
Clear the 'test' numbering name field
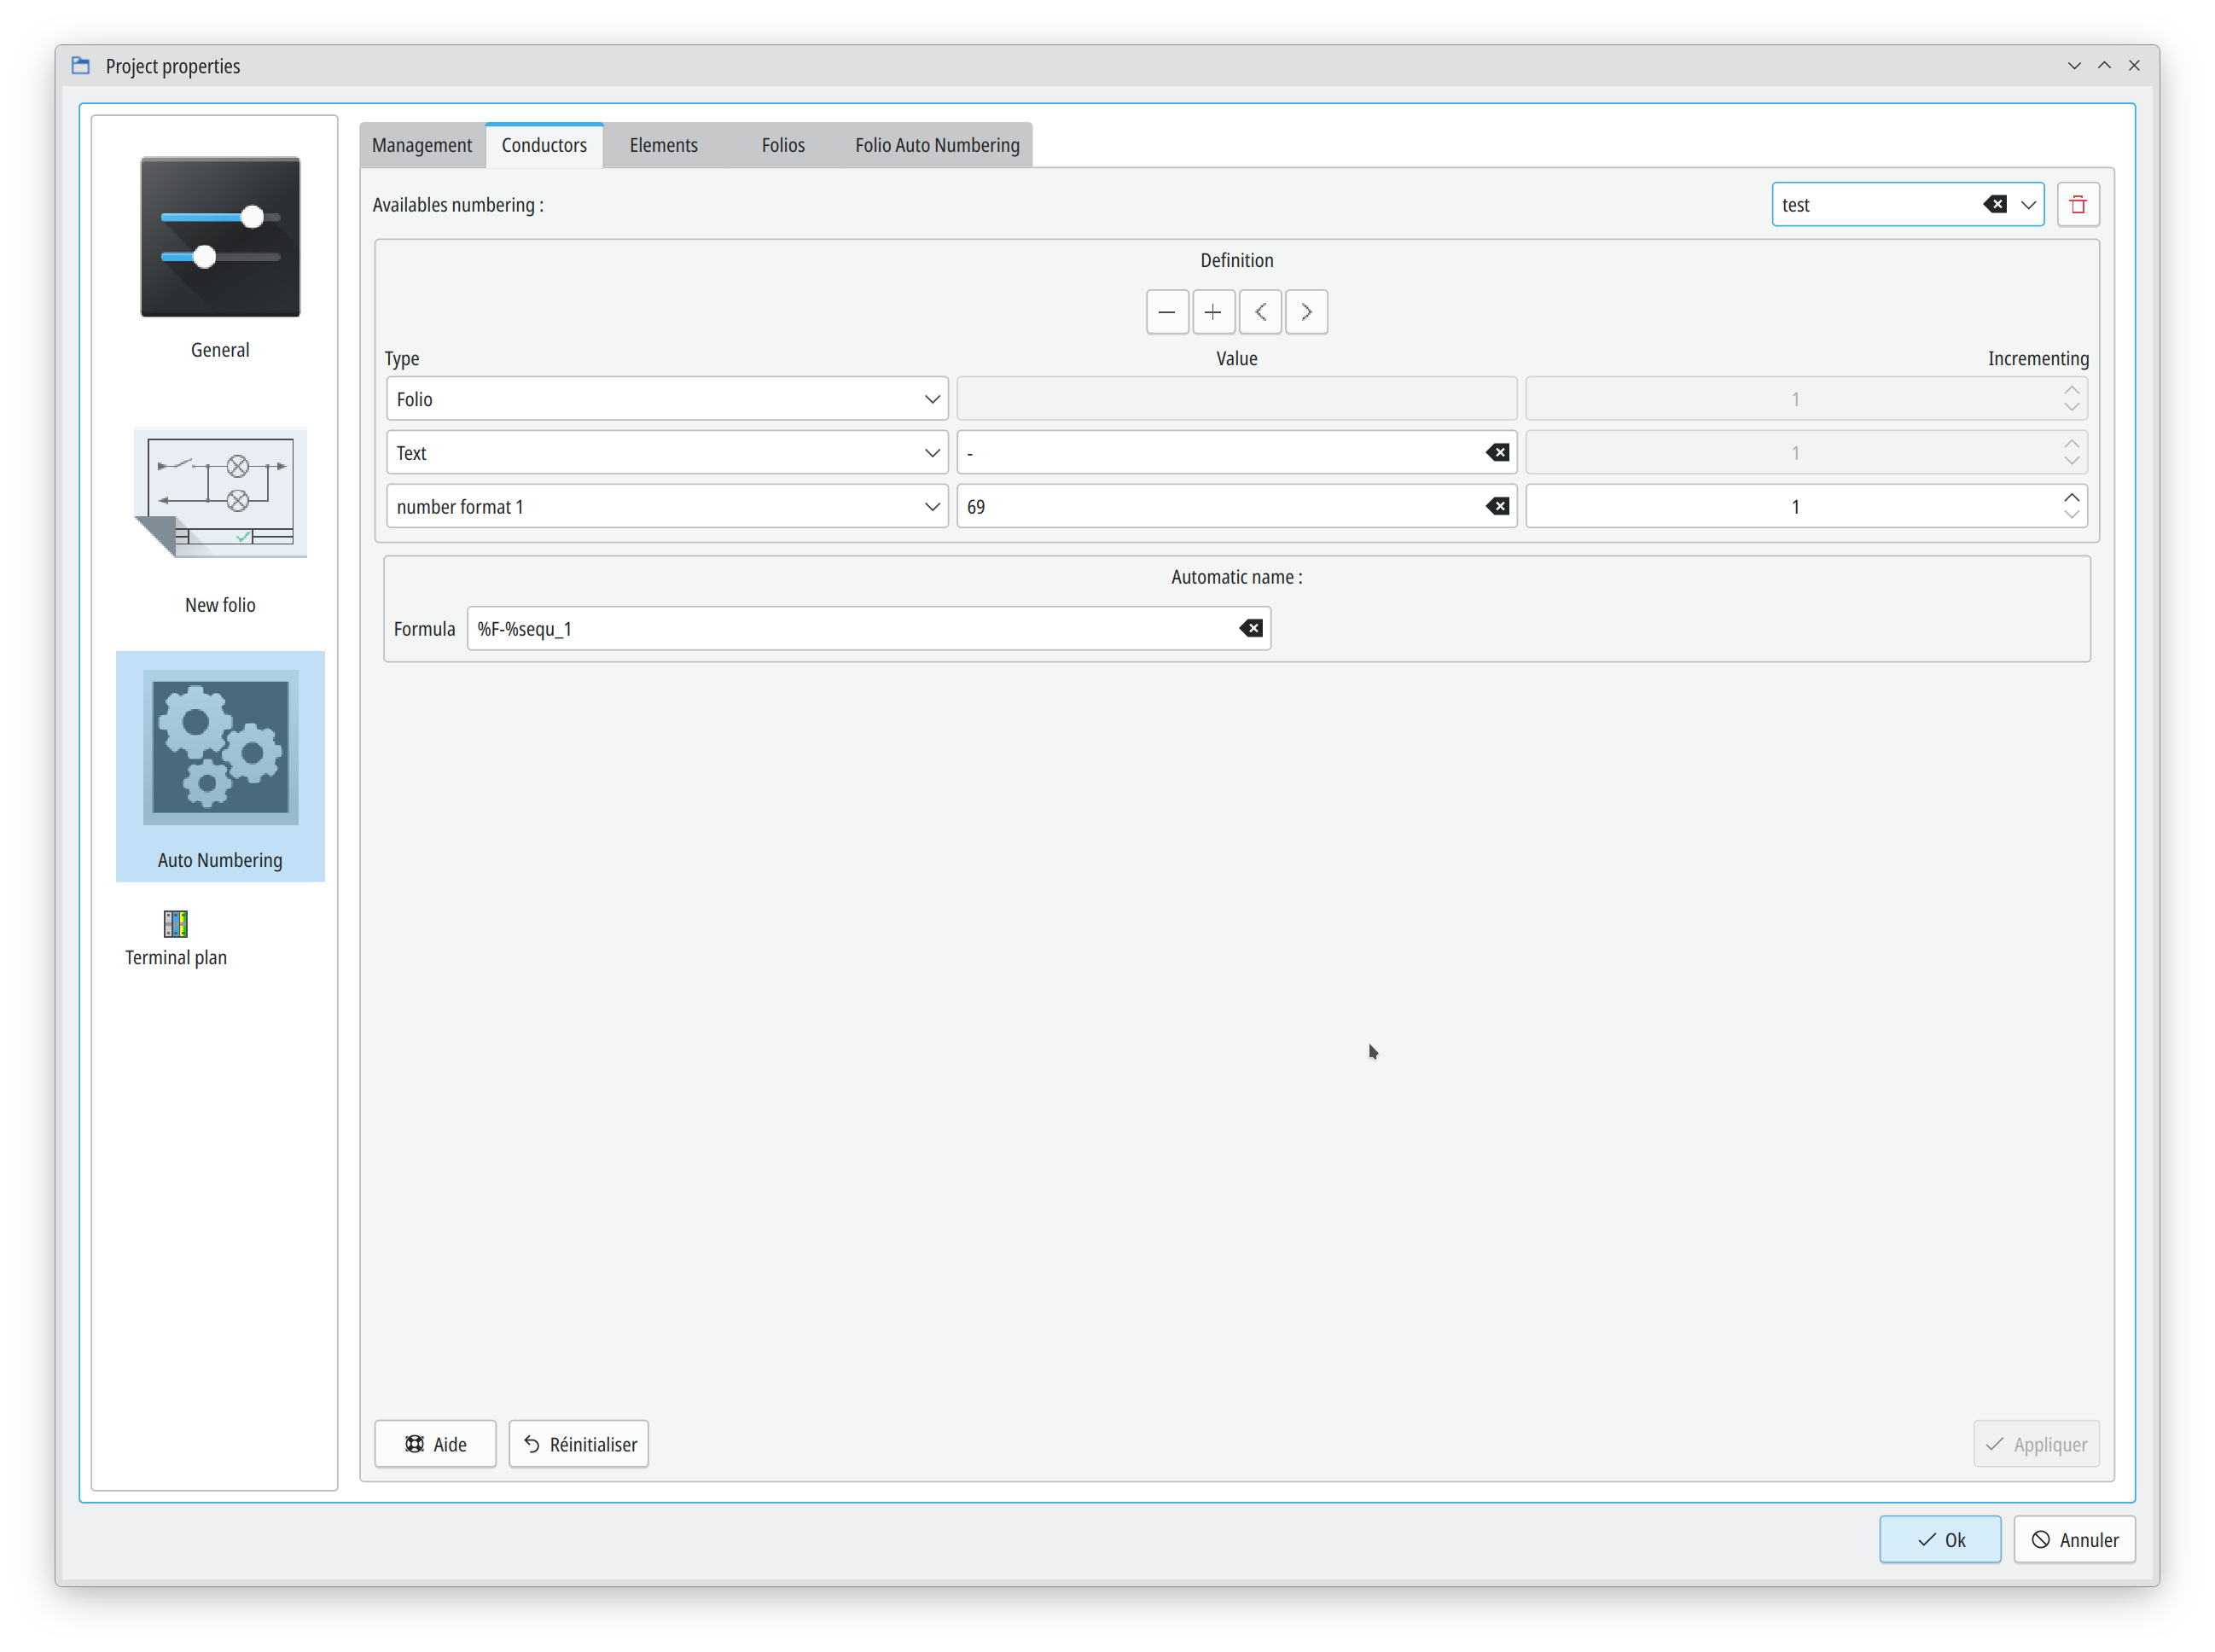1995,204
